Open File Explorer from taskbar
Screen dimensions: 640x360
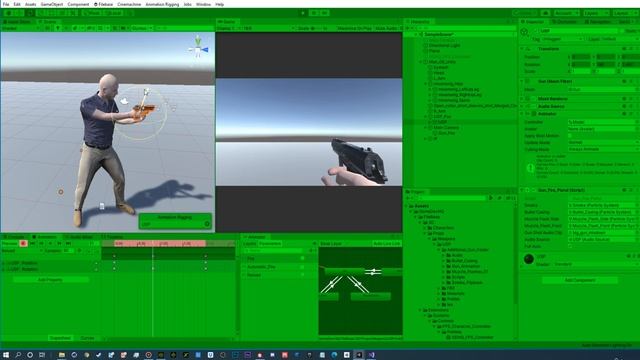(62, 355)
